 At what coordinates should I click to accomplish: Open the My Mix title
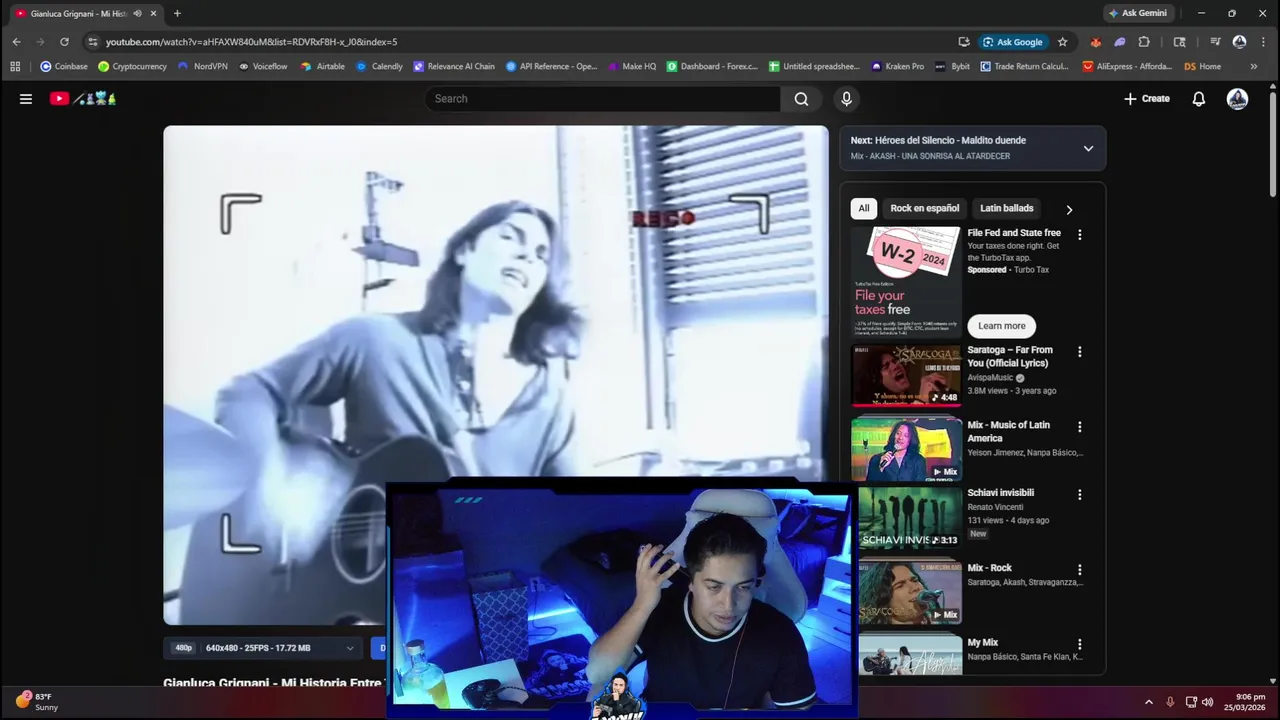pos(982,643)
